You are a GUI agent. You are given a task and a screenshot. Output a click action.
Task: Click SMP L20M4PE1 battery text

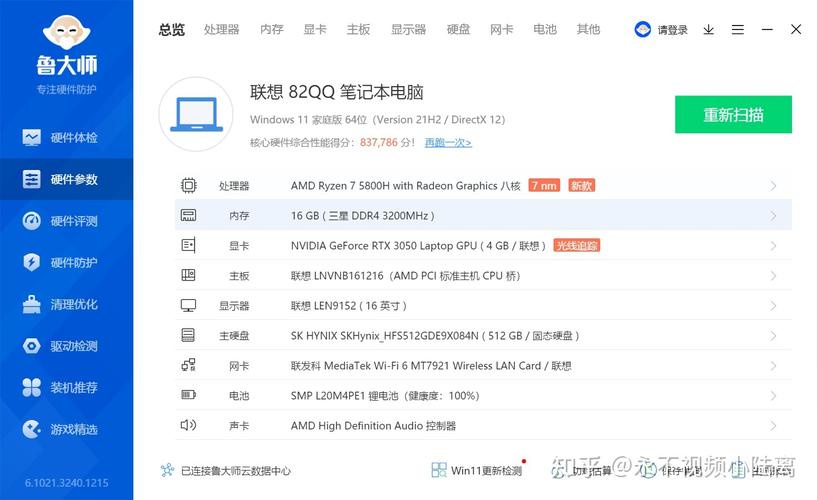[x=385, y=396]
